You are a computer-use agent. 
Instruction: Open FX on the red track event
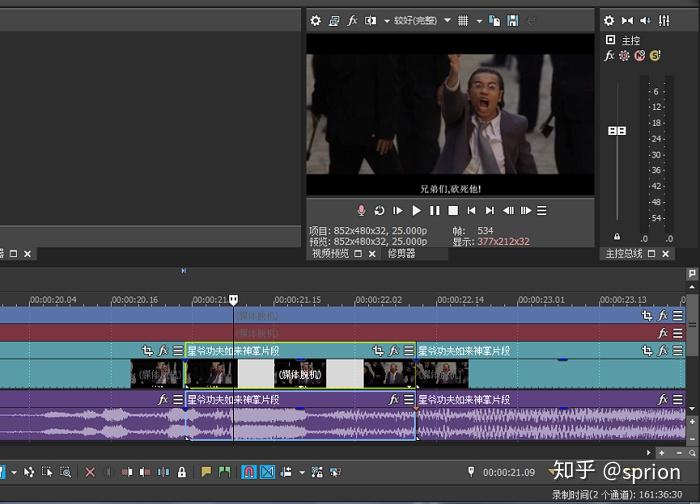[x=663, y=333]
